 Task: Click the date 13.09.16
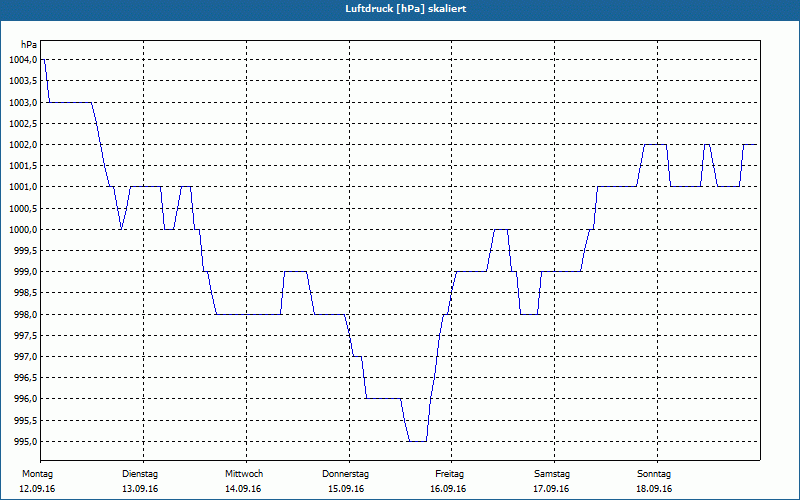(140, 489)
